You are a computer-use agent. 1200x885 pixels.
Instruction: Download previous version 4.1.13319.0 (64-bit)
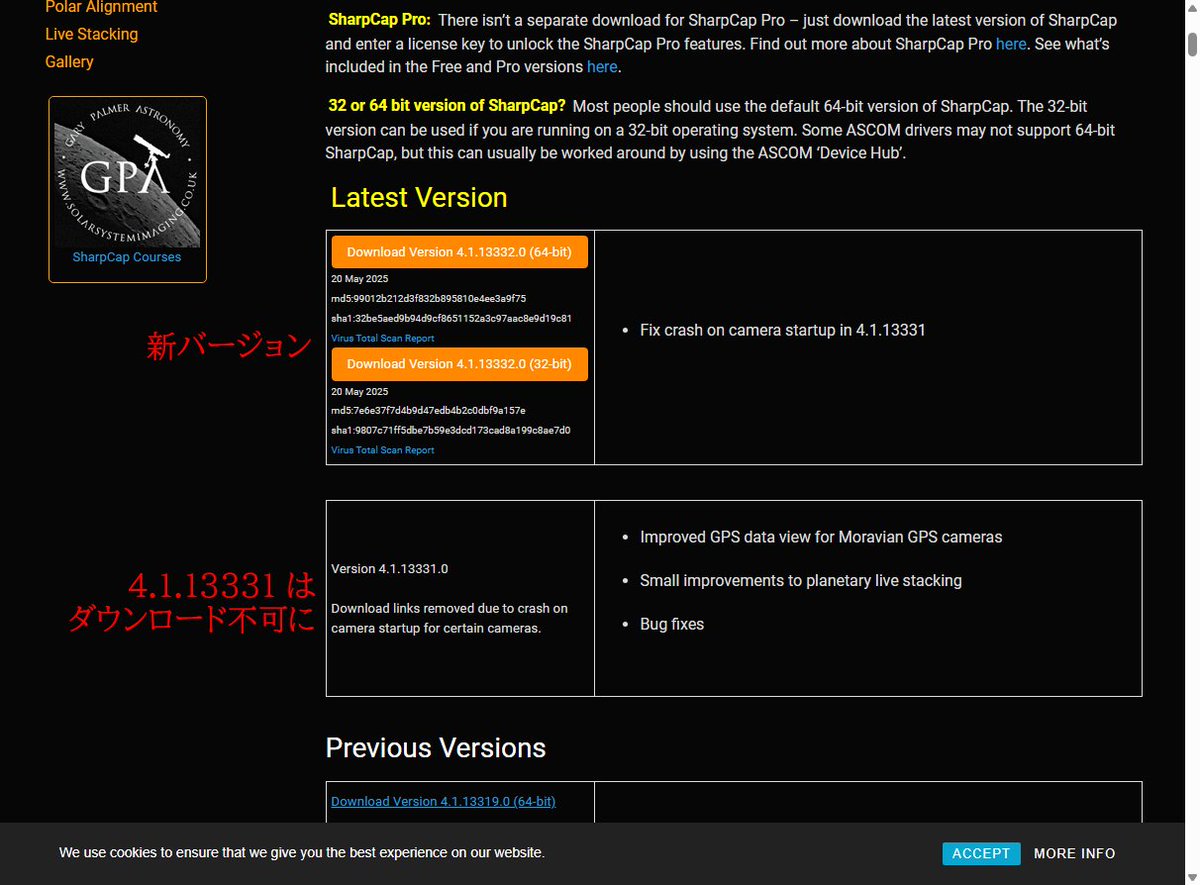pyautogui.click(x=443, y=801)
